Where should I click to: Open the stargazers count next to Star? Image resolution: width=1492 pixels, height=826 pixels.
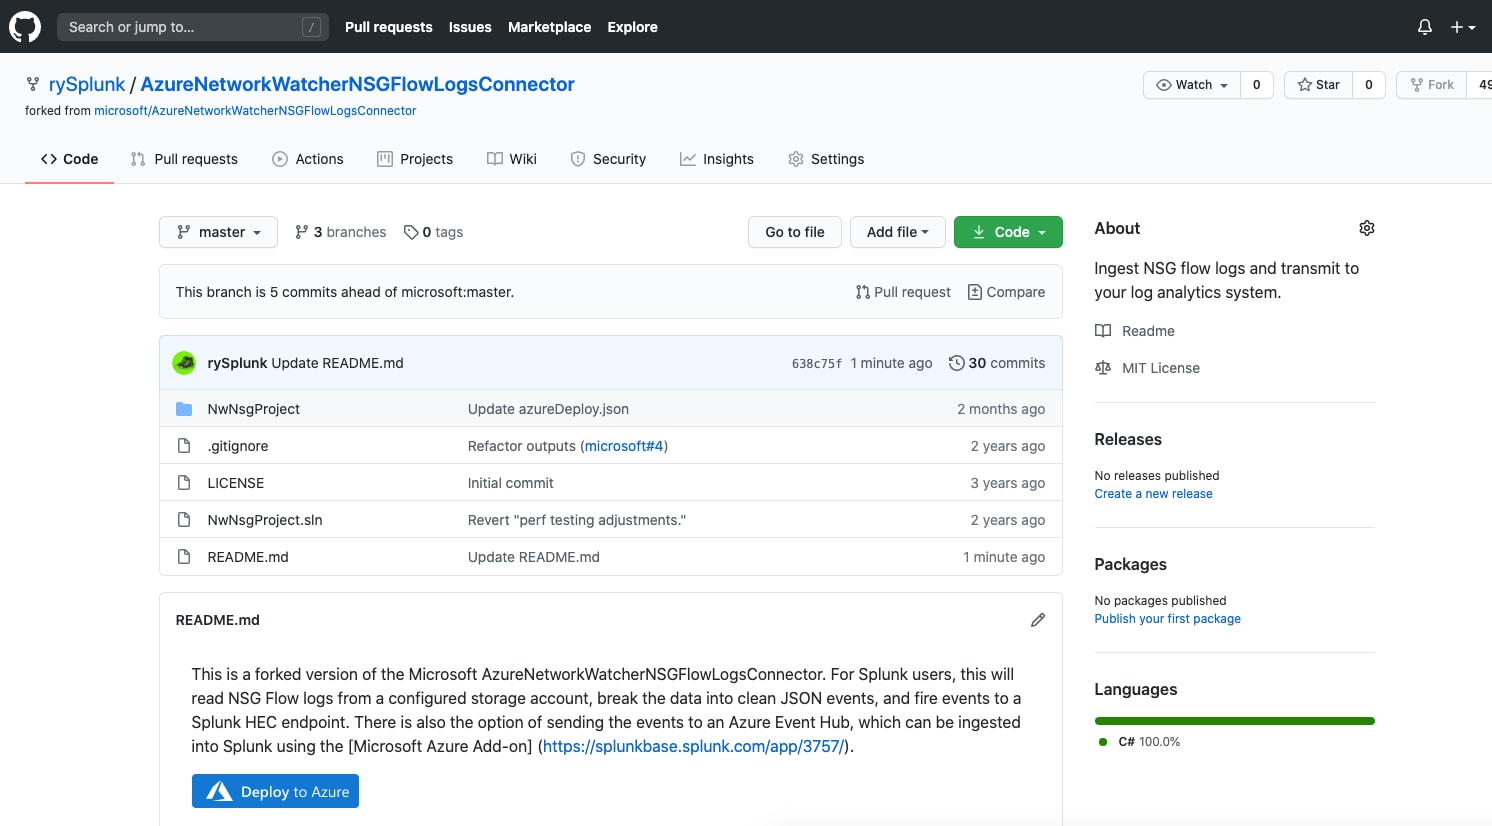click(x=1369, y=85)
